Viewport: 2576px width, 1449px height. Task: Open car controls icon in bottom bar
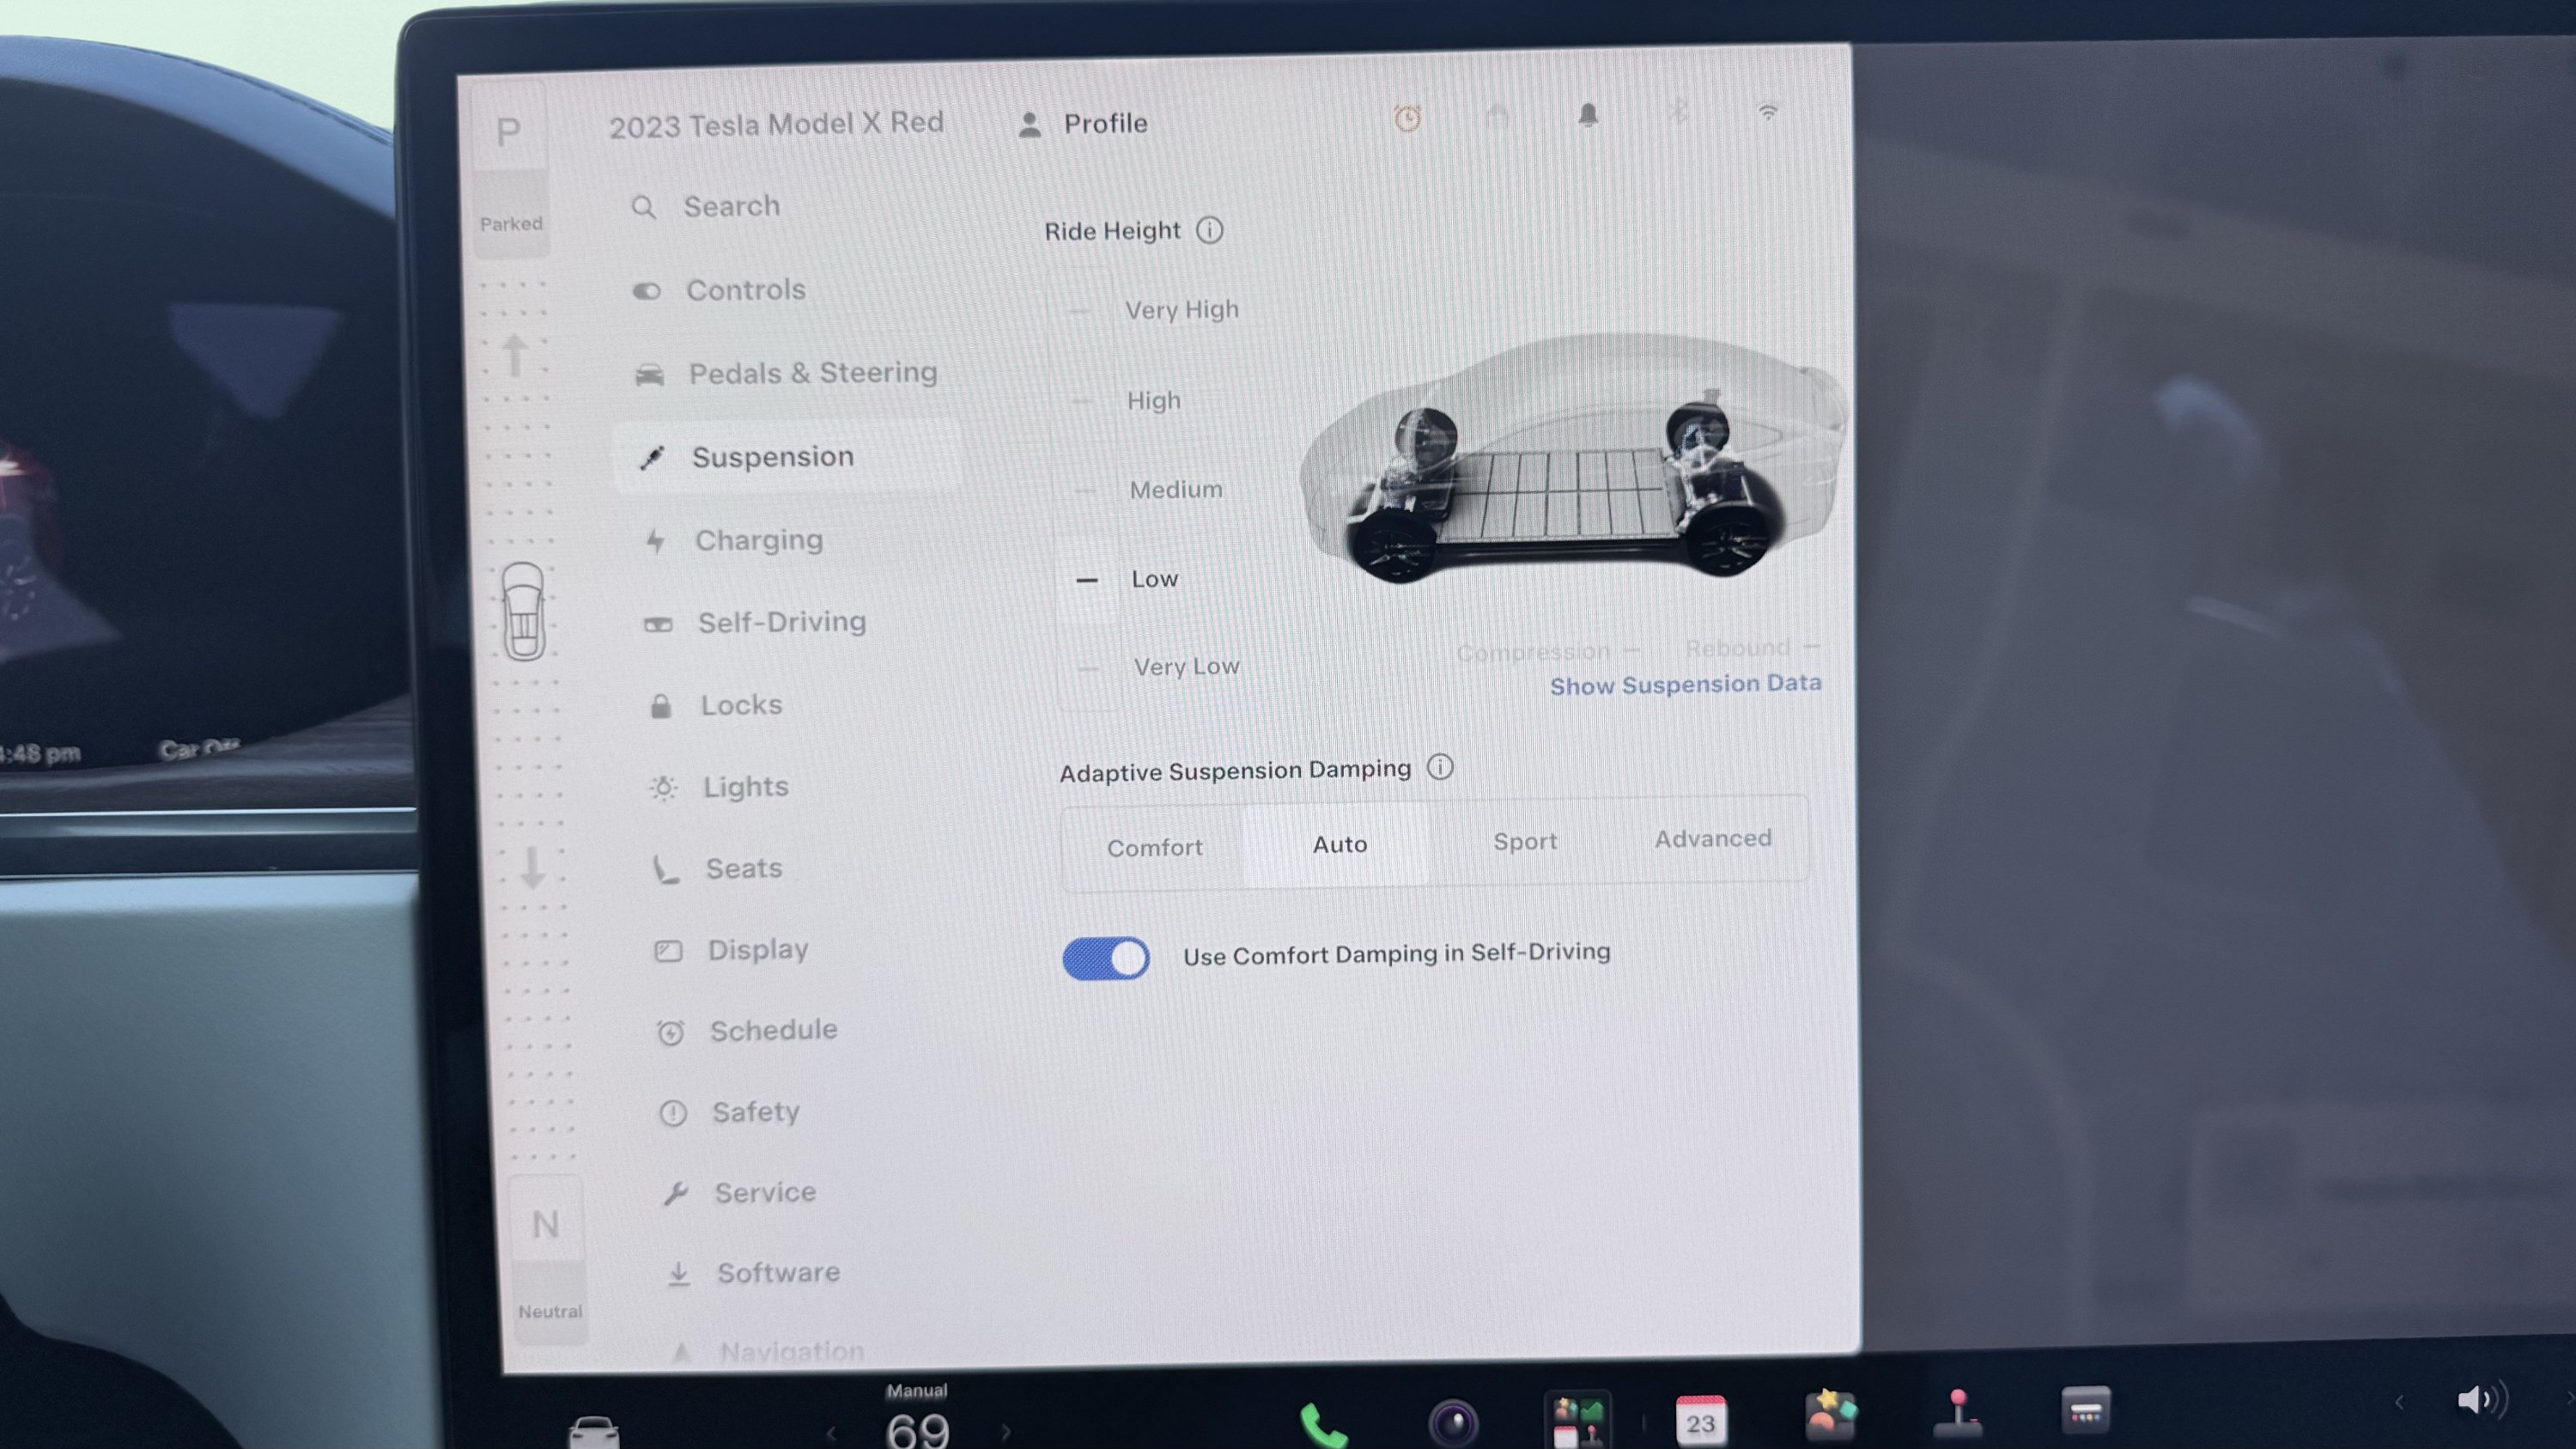pyautogui.click(x=594, y=1433)
